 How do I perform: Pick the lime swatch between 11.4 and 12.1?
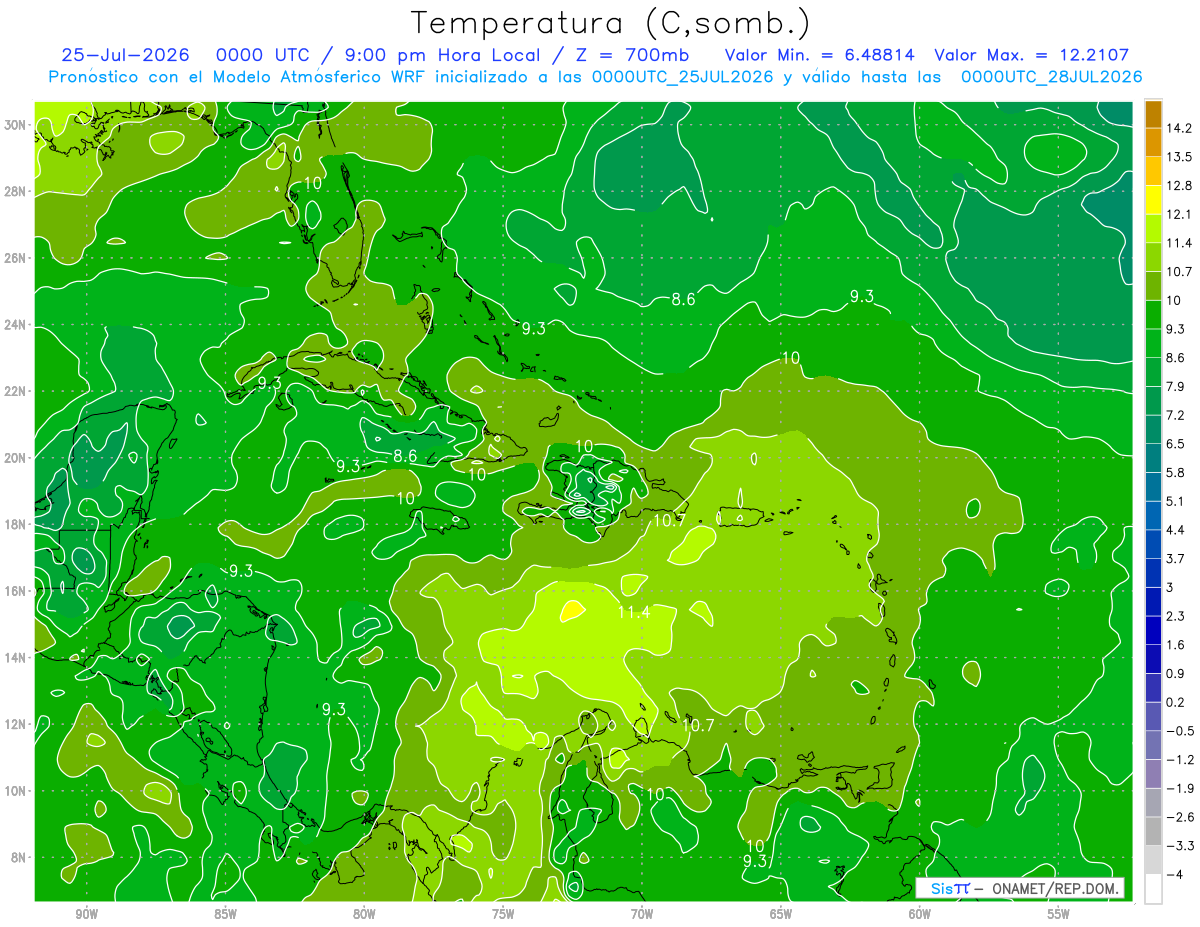tap(1153, 228)
